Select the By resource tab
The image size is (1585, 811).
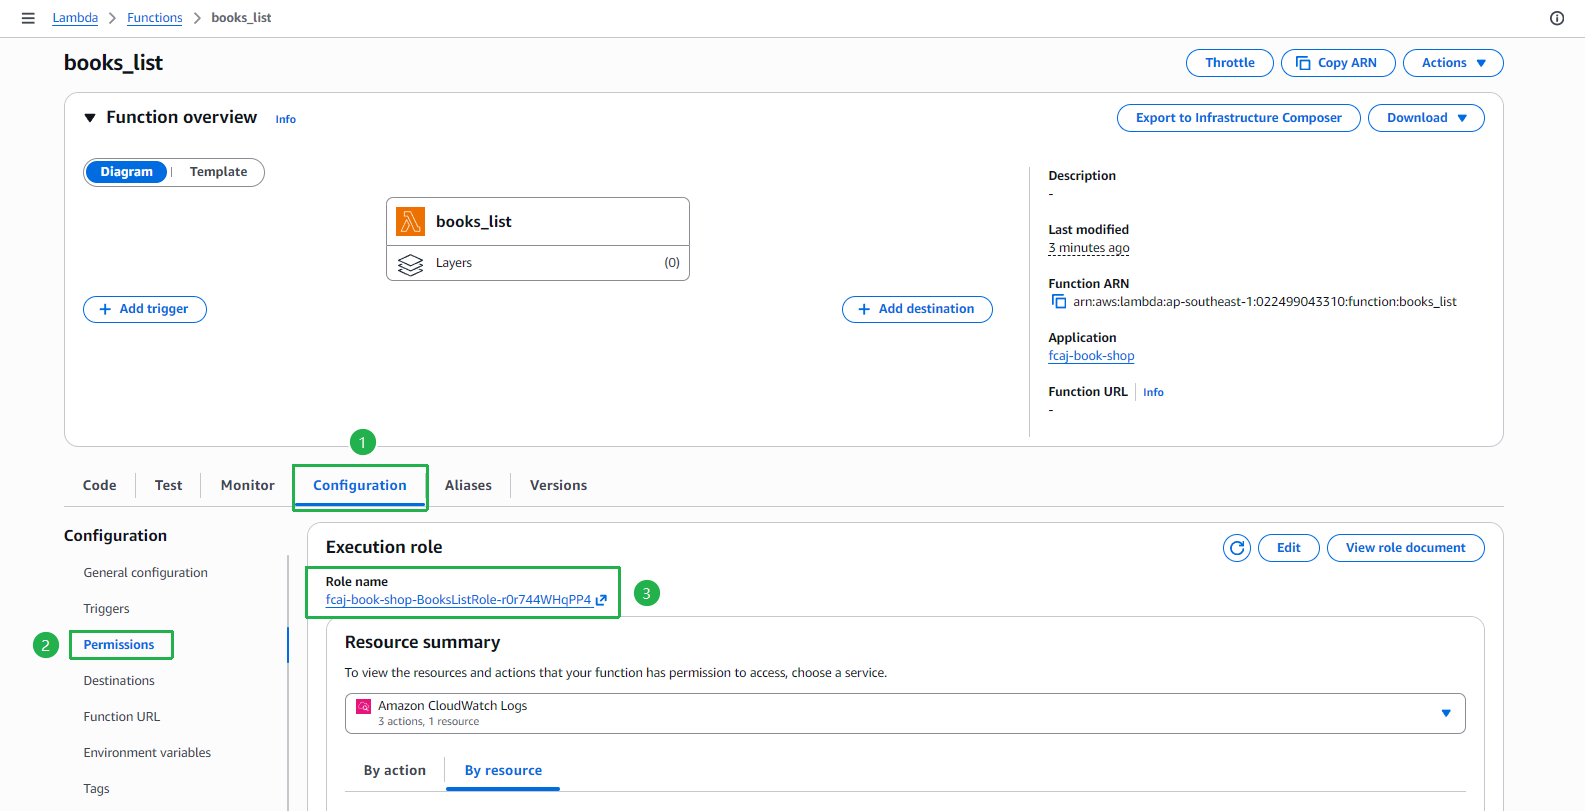[503, 770]
